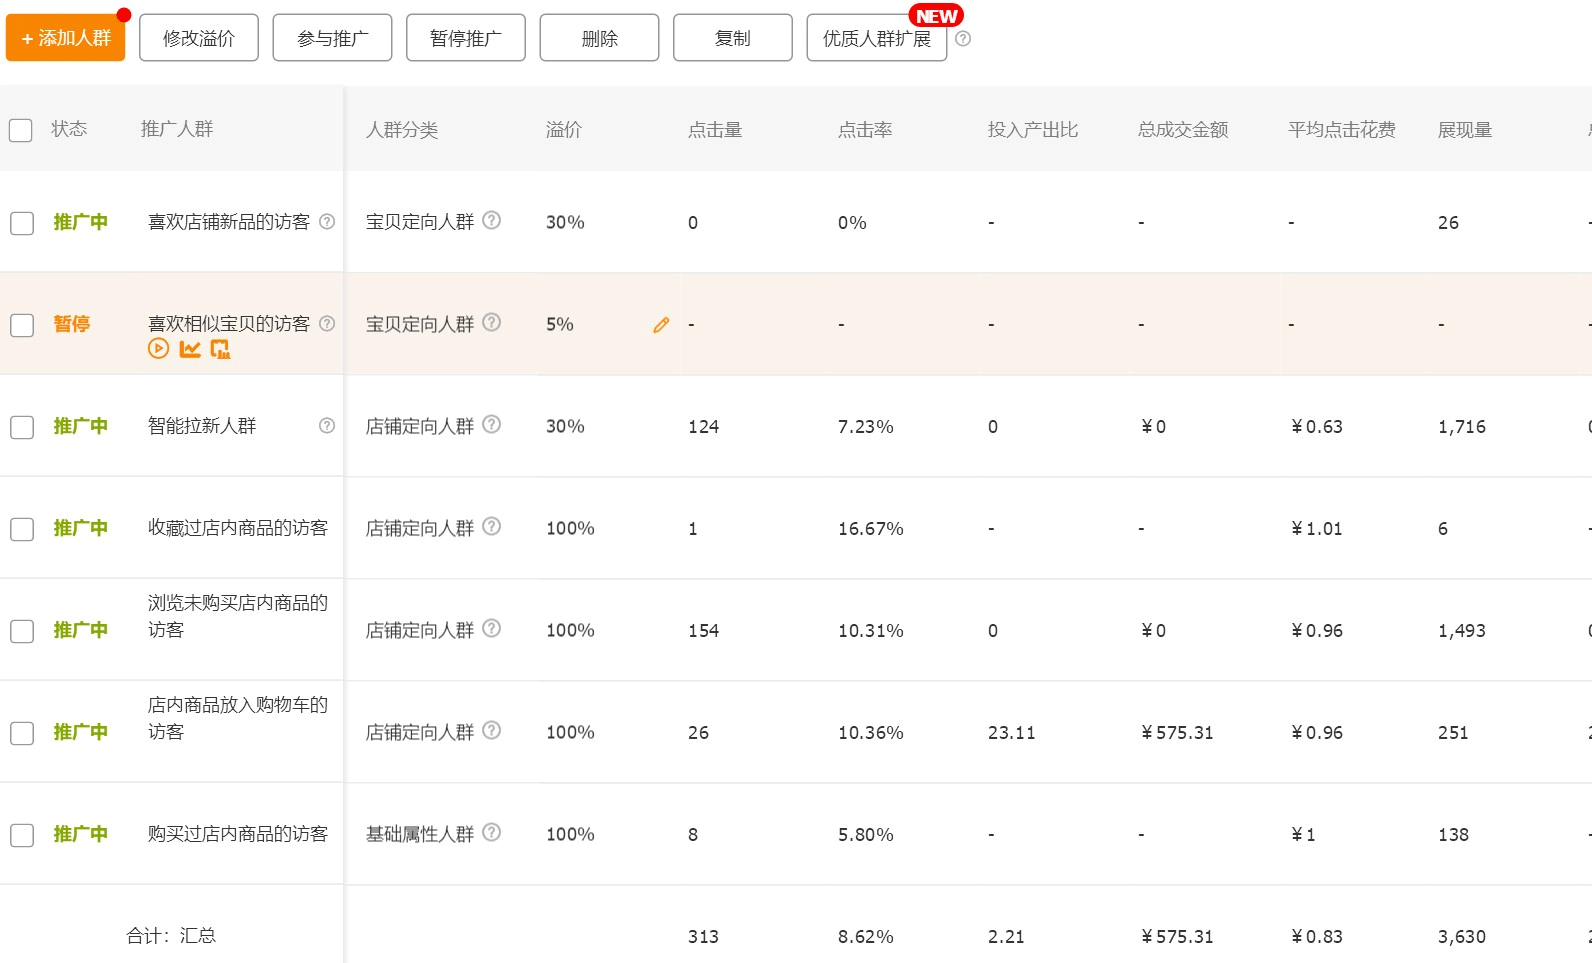Select the checkbox for 购买过店内商品的访客
Screen dimensions: 1592x963
point(22,835)
